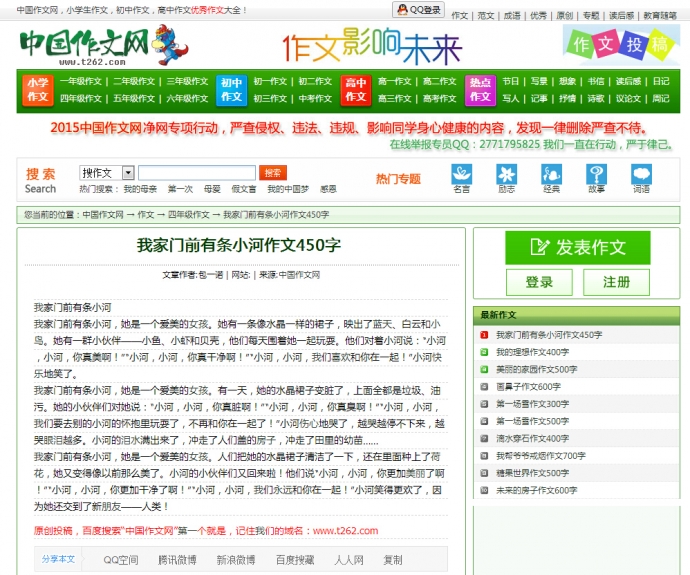Open 六年级作文 in the navigation
The width and height of the screenshot is (690, 575).
187,99
